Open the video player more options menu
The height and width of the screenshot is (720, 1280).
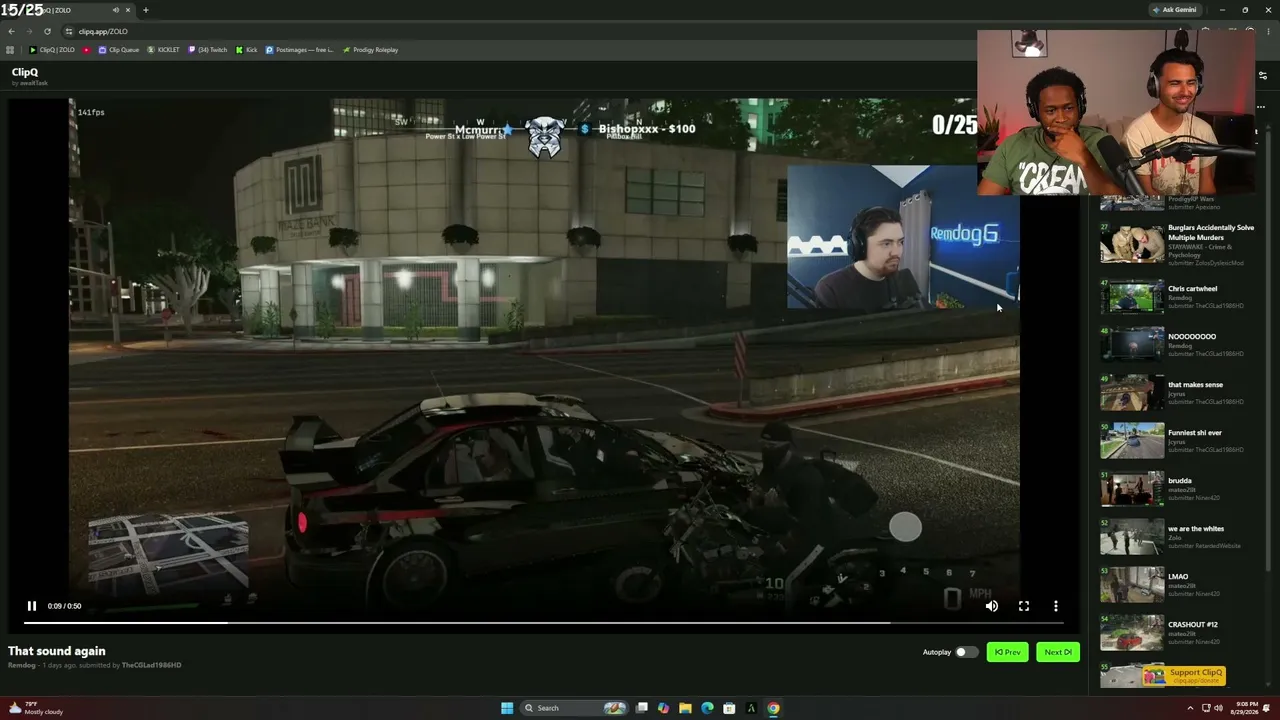1056,606
